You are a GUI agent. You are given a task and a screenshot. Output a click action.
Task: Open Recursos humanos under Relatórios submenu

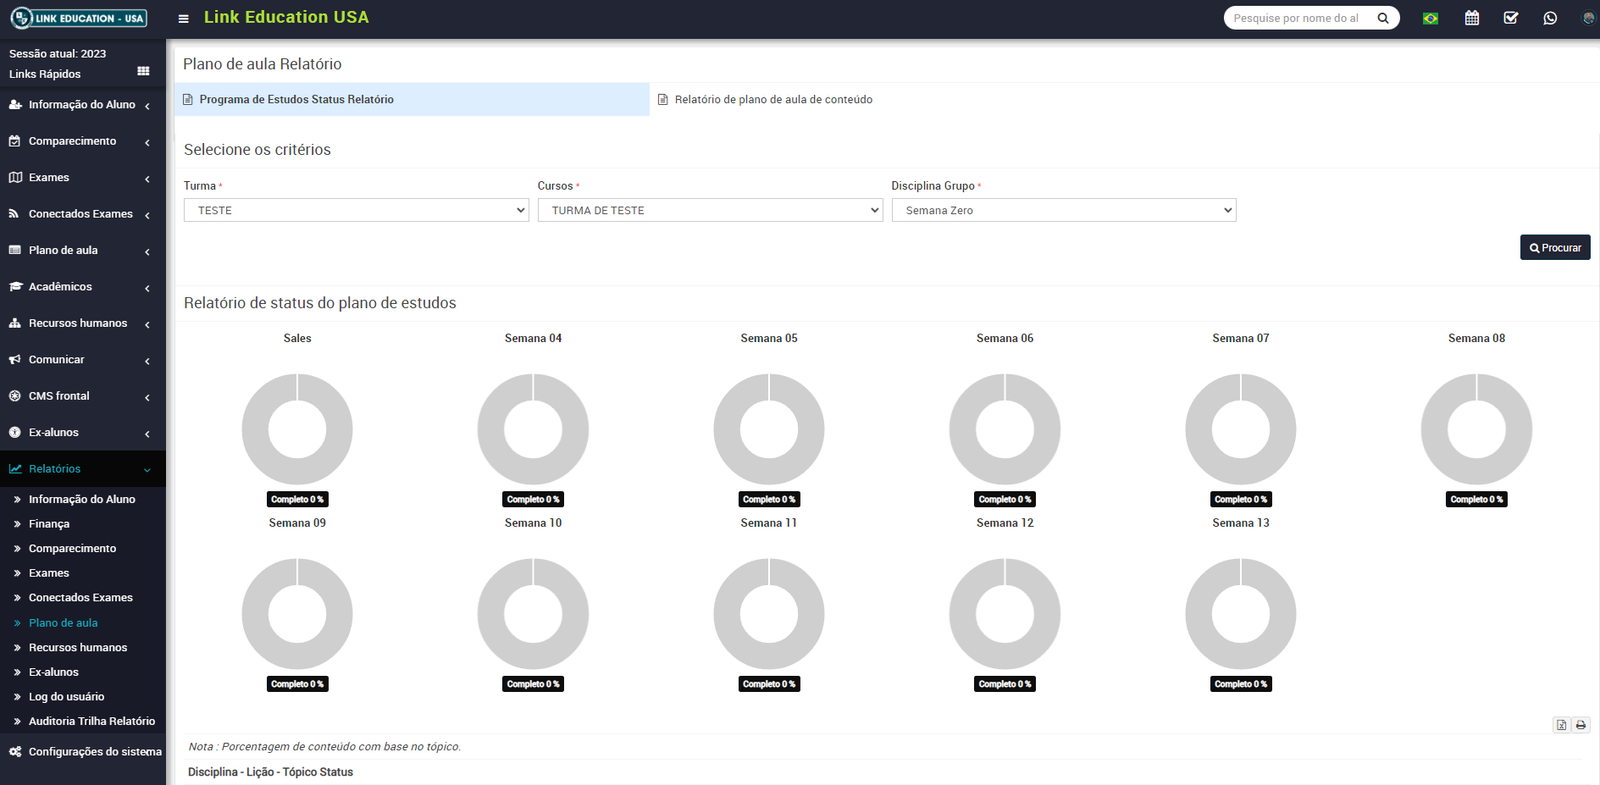pyautogui.click(x=78, y=647)
